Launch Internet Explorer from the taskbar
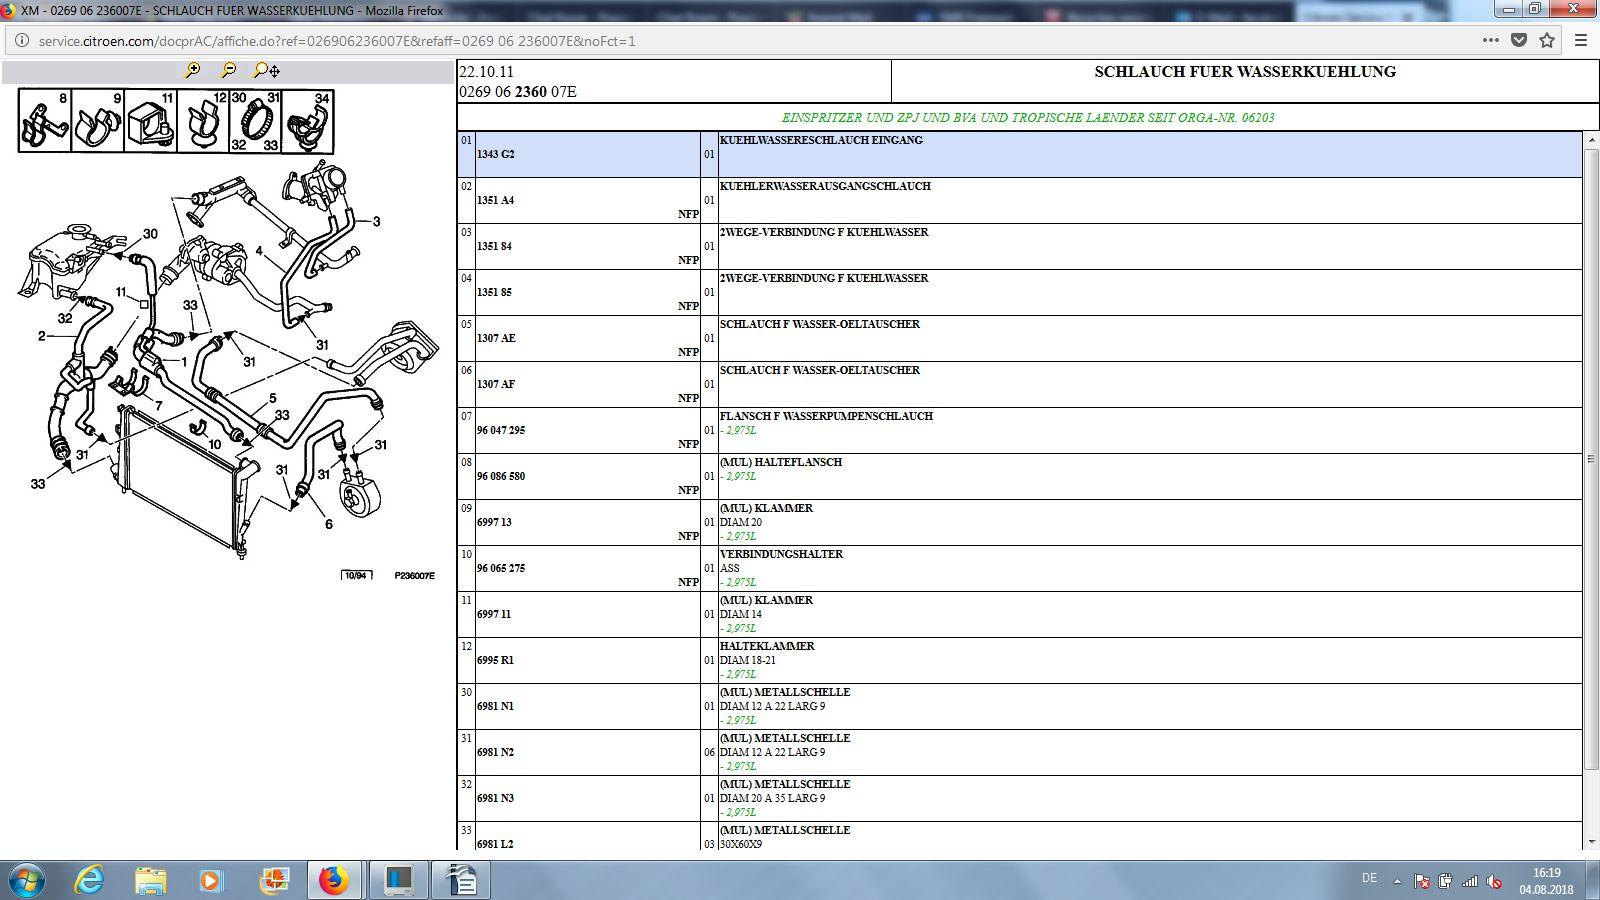The height and width of the screenshot is (900, 1600). coord(90,880)
